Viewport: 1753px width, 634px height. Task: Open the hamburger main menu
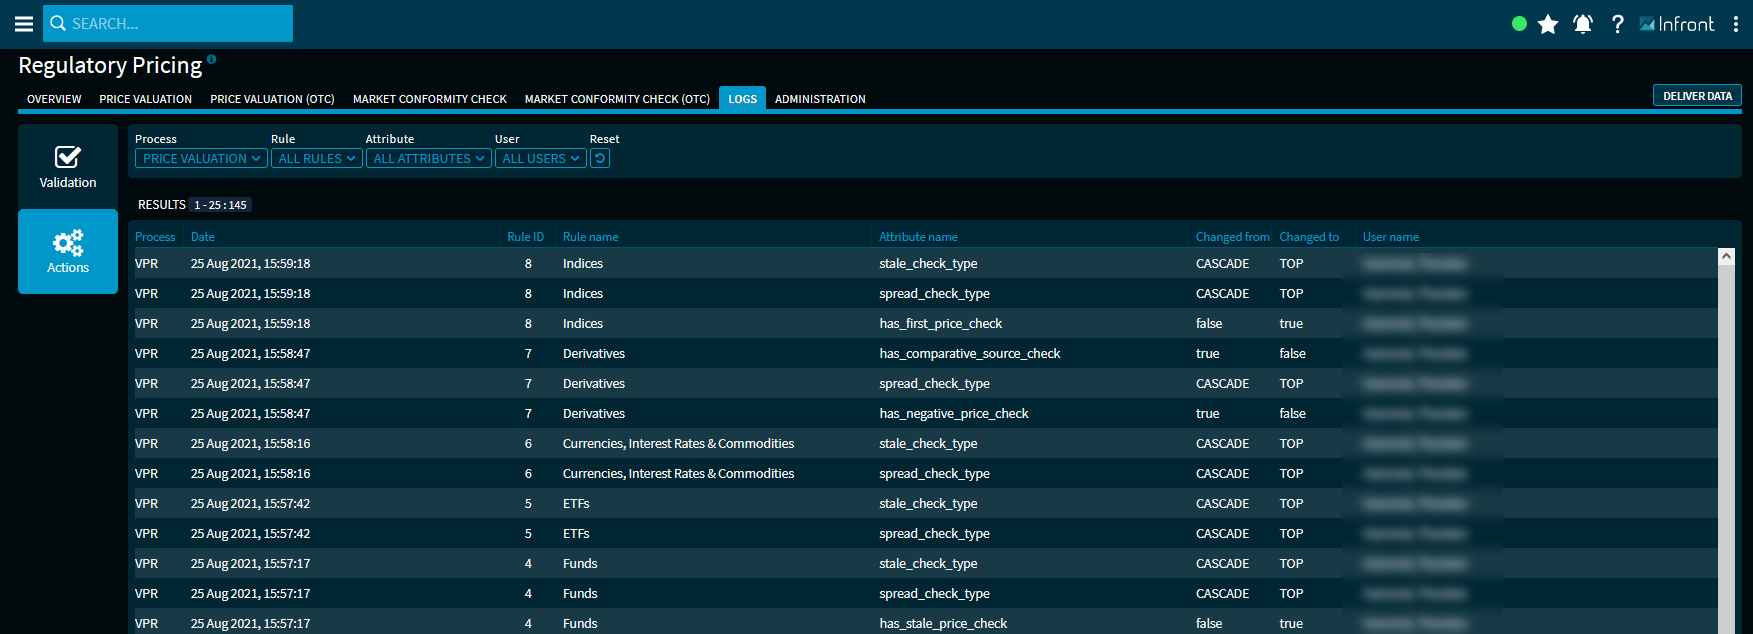[x=24, y=23]
